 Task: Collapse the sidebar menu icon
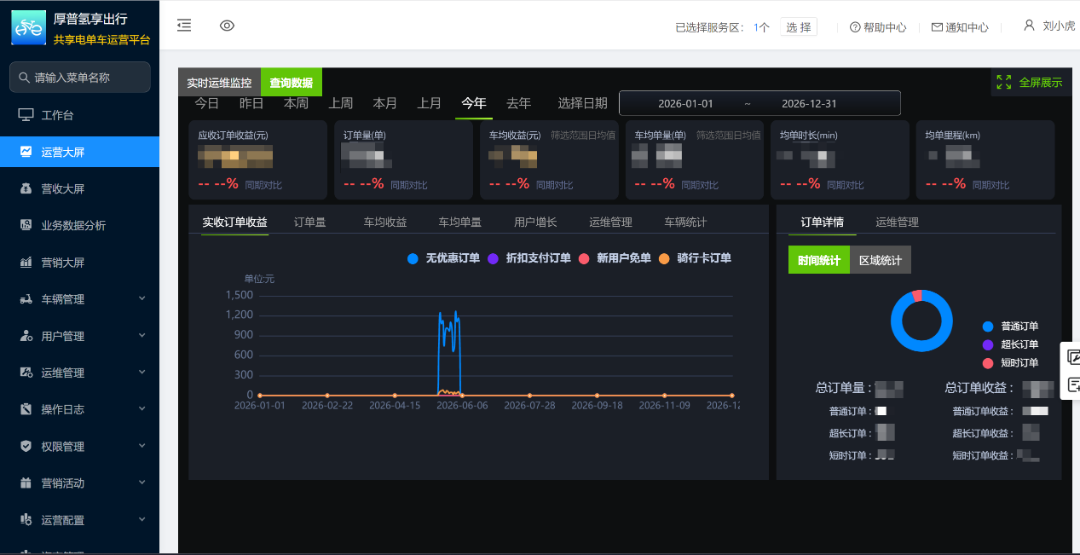point(184,26)
